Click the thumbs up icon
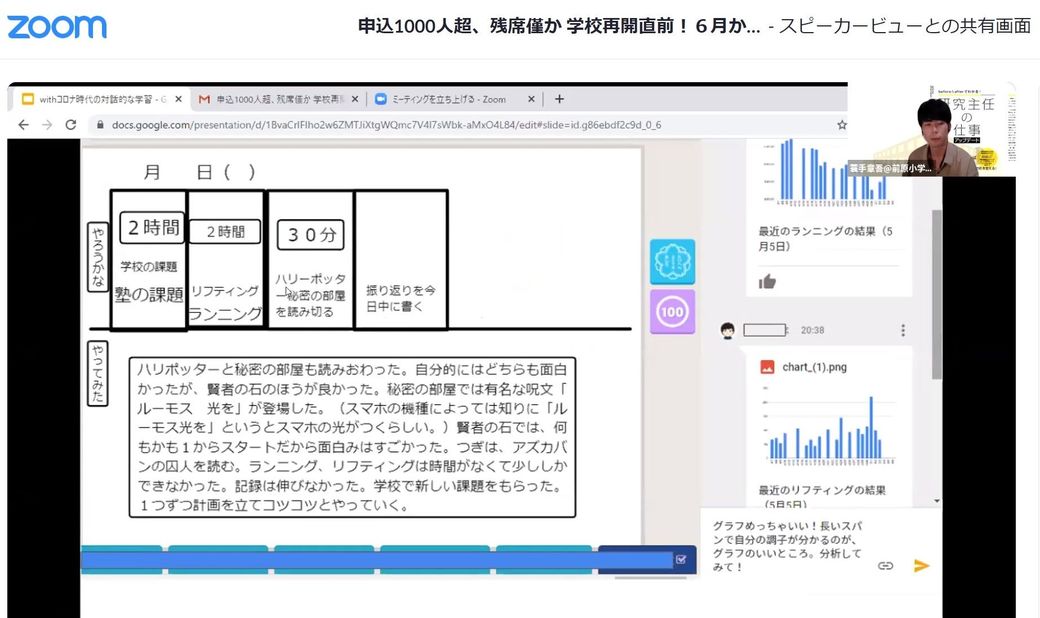1040x618 pixels. pos(767,281)
